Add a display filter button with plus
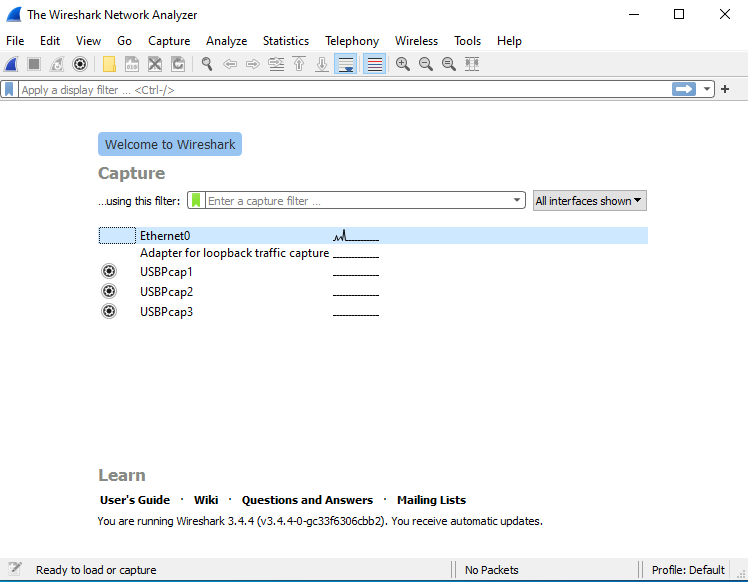Viewport: 748px width, 582px height. point(725,89)
